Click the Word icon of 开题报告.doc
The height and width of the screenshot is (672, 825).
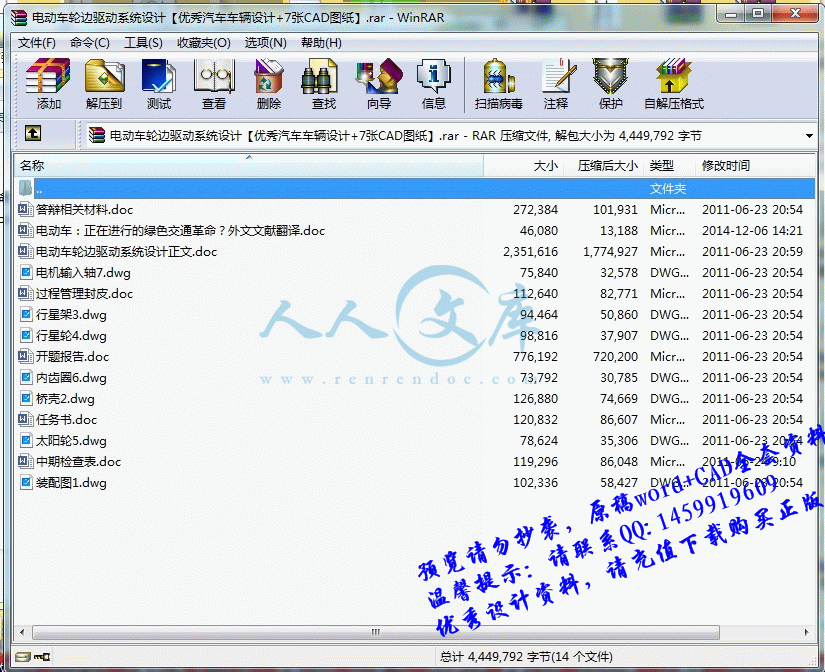[x=25, y=356]
